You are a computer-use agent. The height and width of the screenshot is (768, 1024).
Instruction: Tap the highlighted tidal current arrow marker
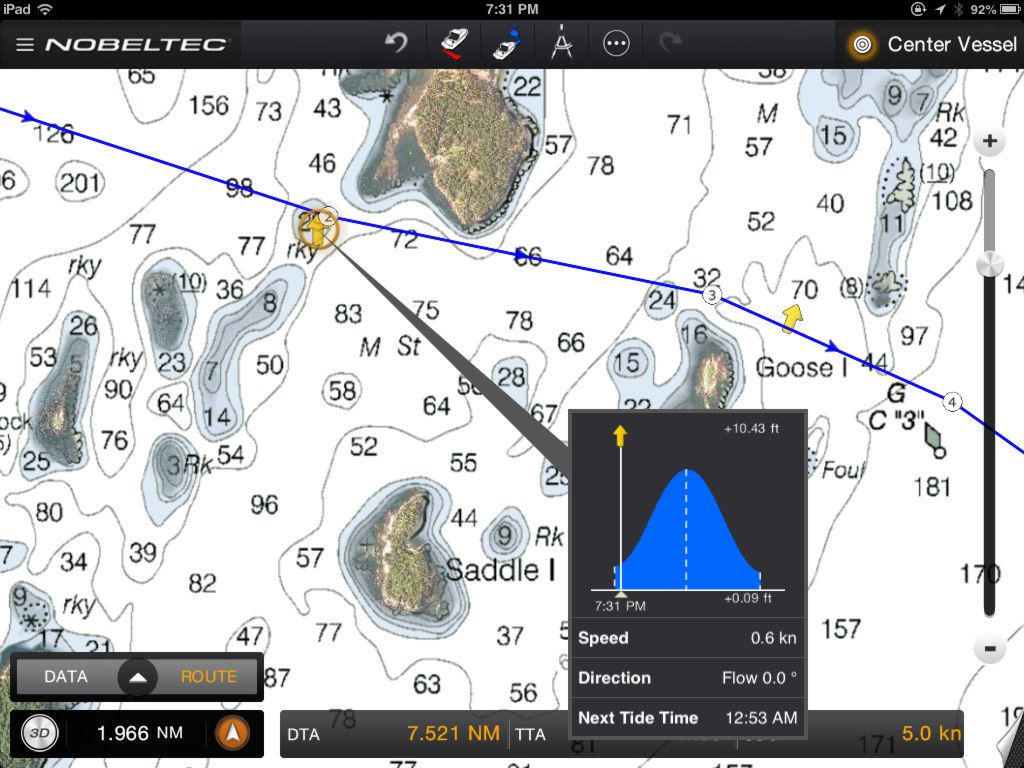pyautogui.click(x=317, y=229)
